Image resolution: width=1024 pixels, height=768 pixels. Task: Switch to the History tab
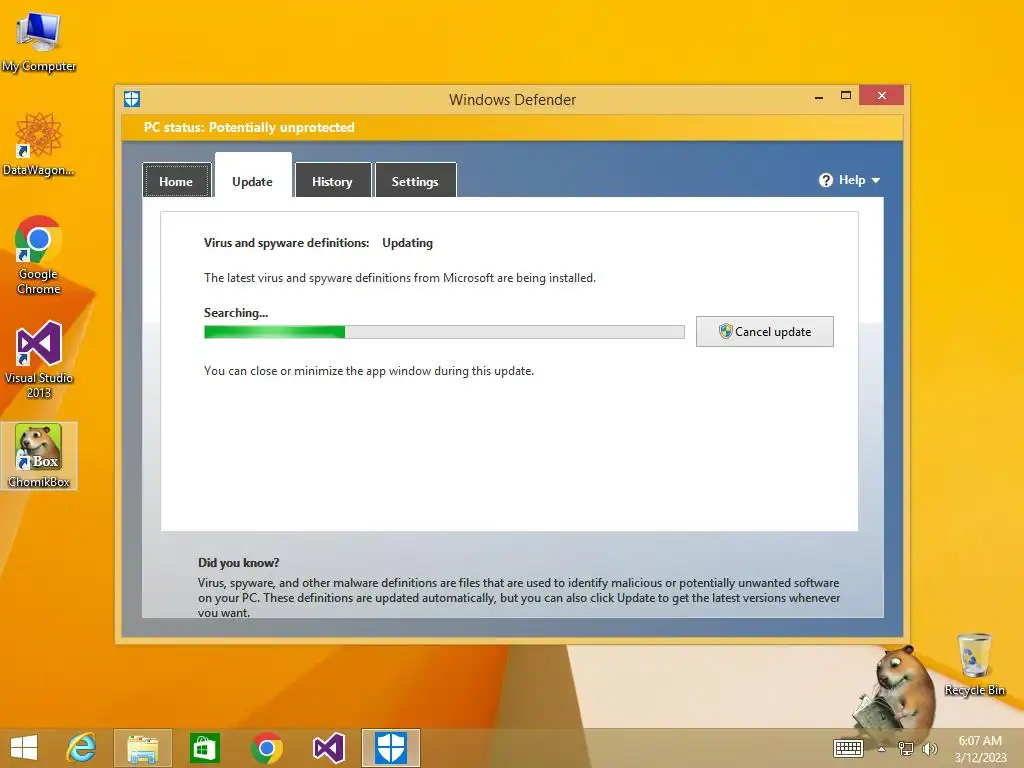[333, 180]
